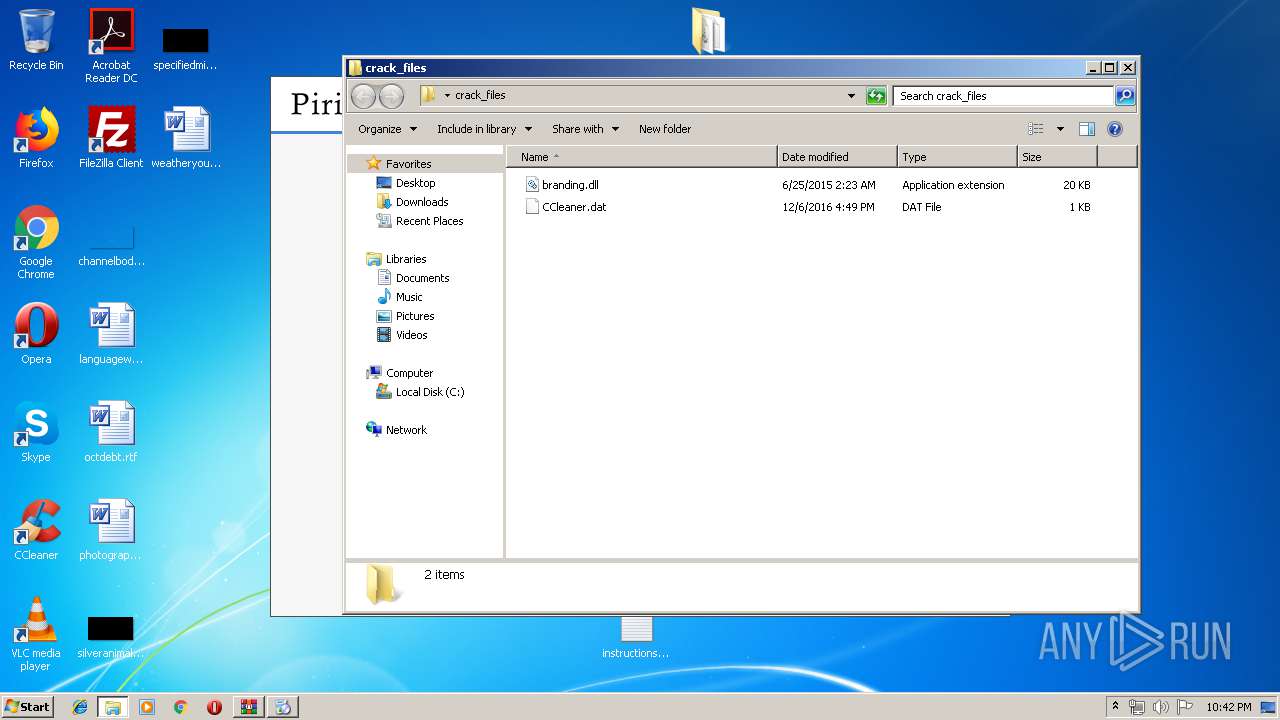Sort by the Name column header
Viewport: 1280px width, 720px height.
tap(641, 157)
